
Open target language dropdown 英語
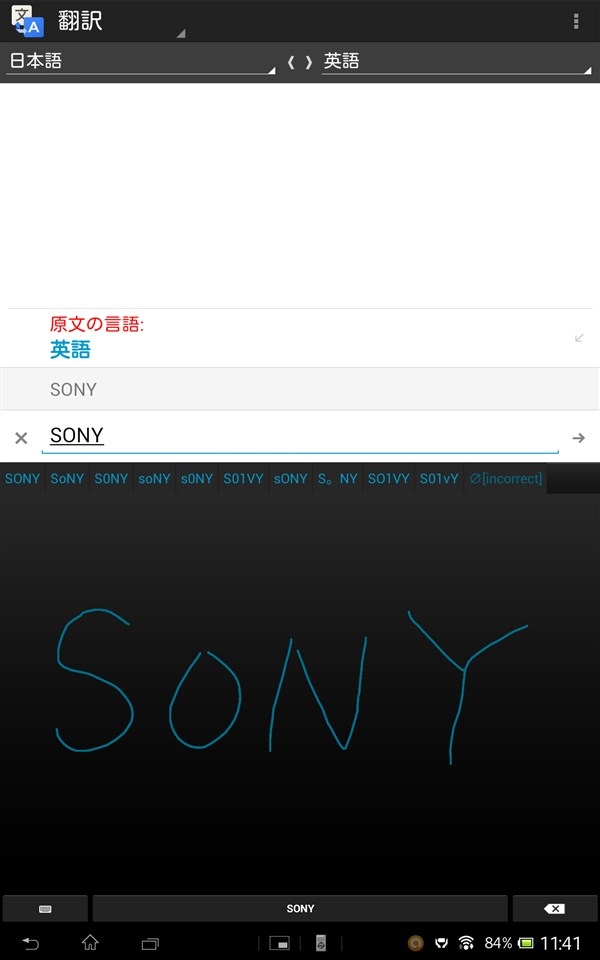point(457,61)
